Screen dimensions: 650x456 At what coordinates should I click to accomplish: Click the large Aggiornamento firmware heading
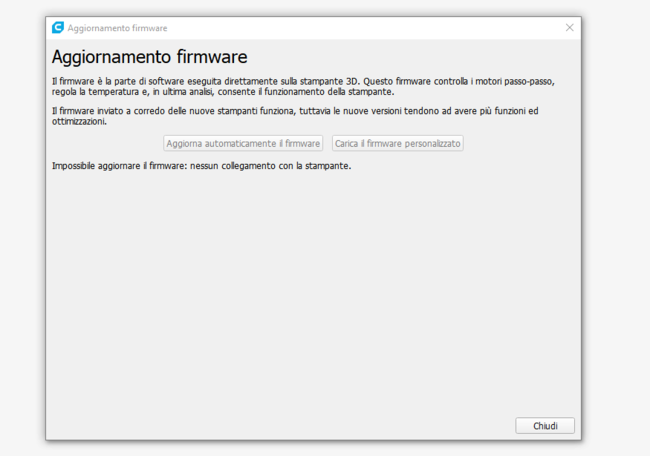point(150,57)
